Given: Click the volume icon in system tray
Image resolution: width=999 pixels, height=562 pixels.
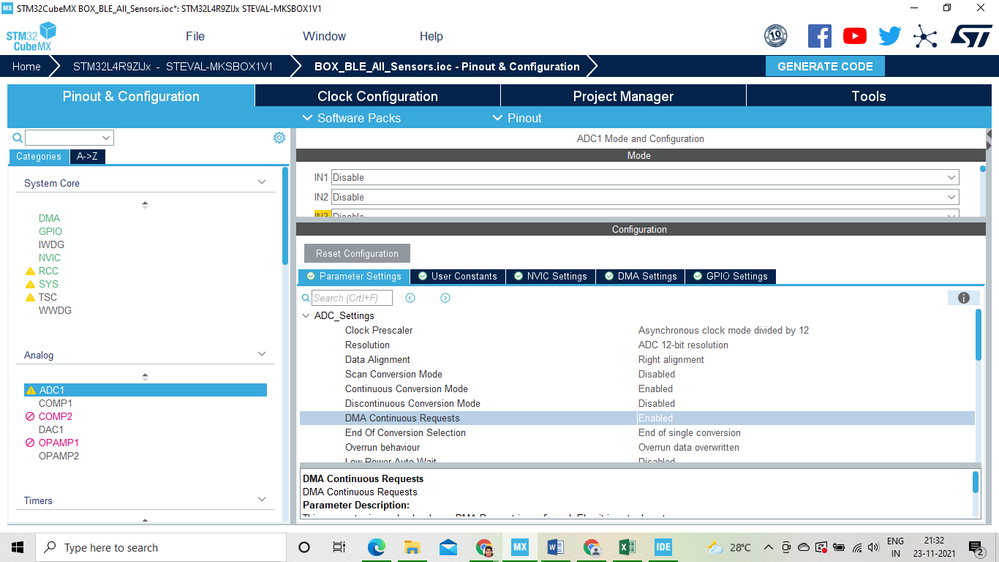Looking at the screenshot, I should [x=873, y=547].
